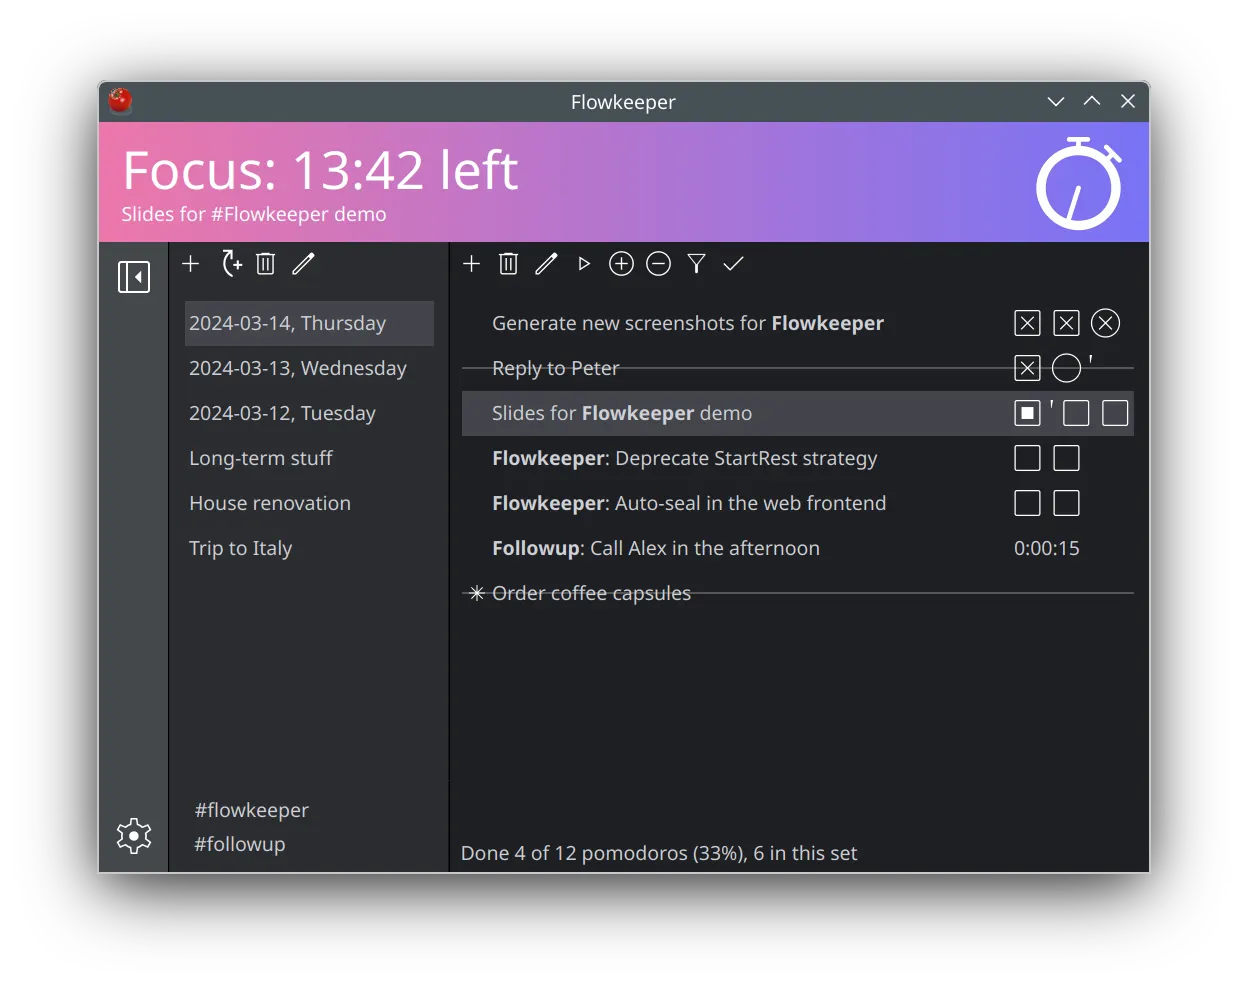This screenshot has width=1249, height=989.
Task: Click the stopwatch timer icon in header
Action: [1079, 183]
